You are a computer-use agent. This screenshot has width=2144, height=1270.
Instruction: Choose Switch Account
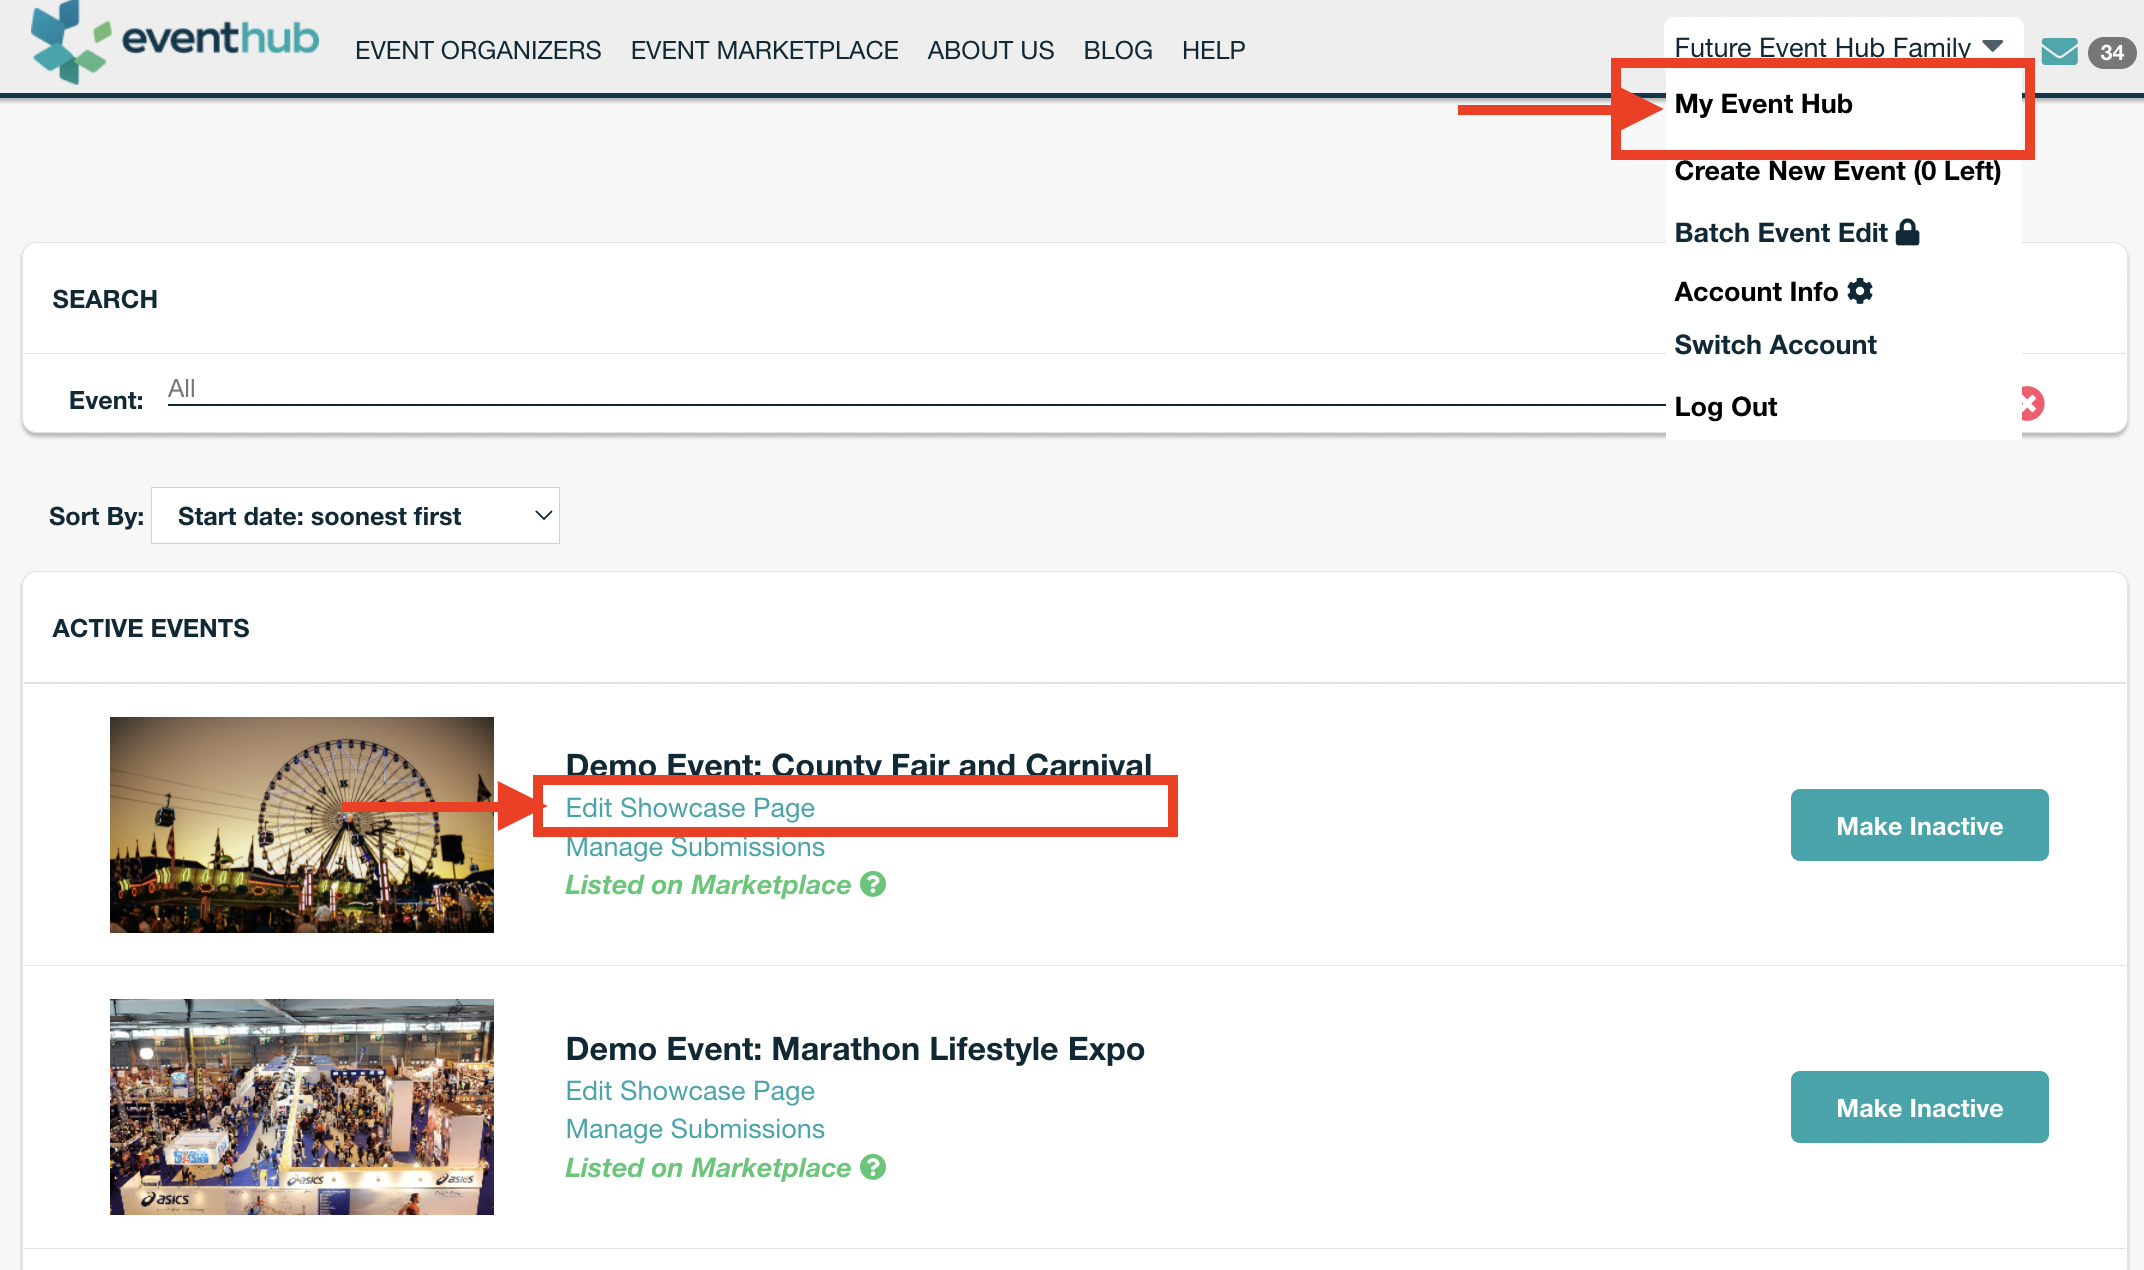(1776, 345)
